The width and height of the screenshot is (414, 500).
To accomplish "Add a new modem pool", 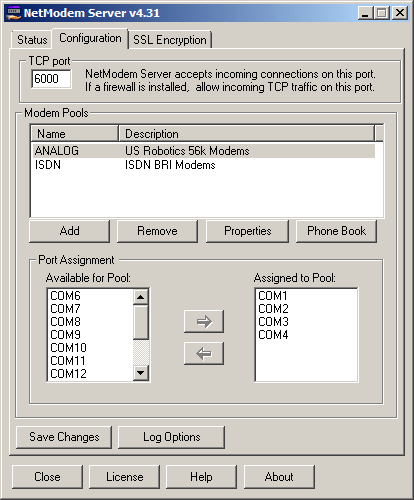I will click(69, 231).
